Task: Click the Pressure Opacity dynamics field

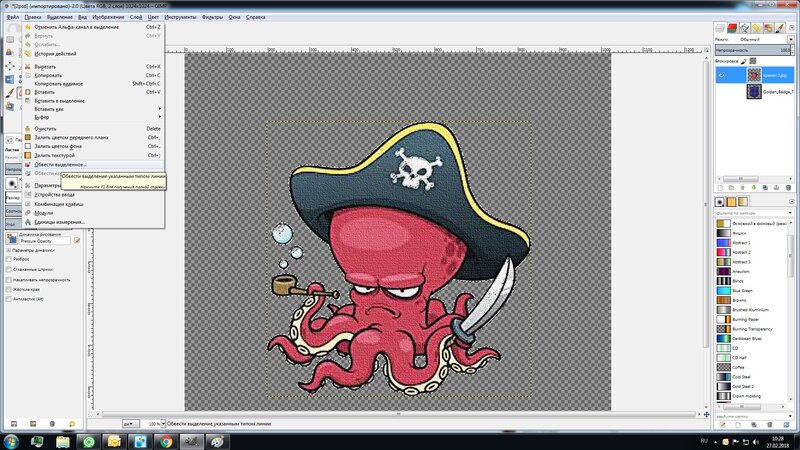Action: (44, 241)
